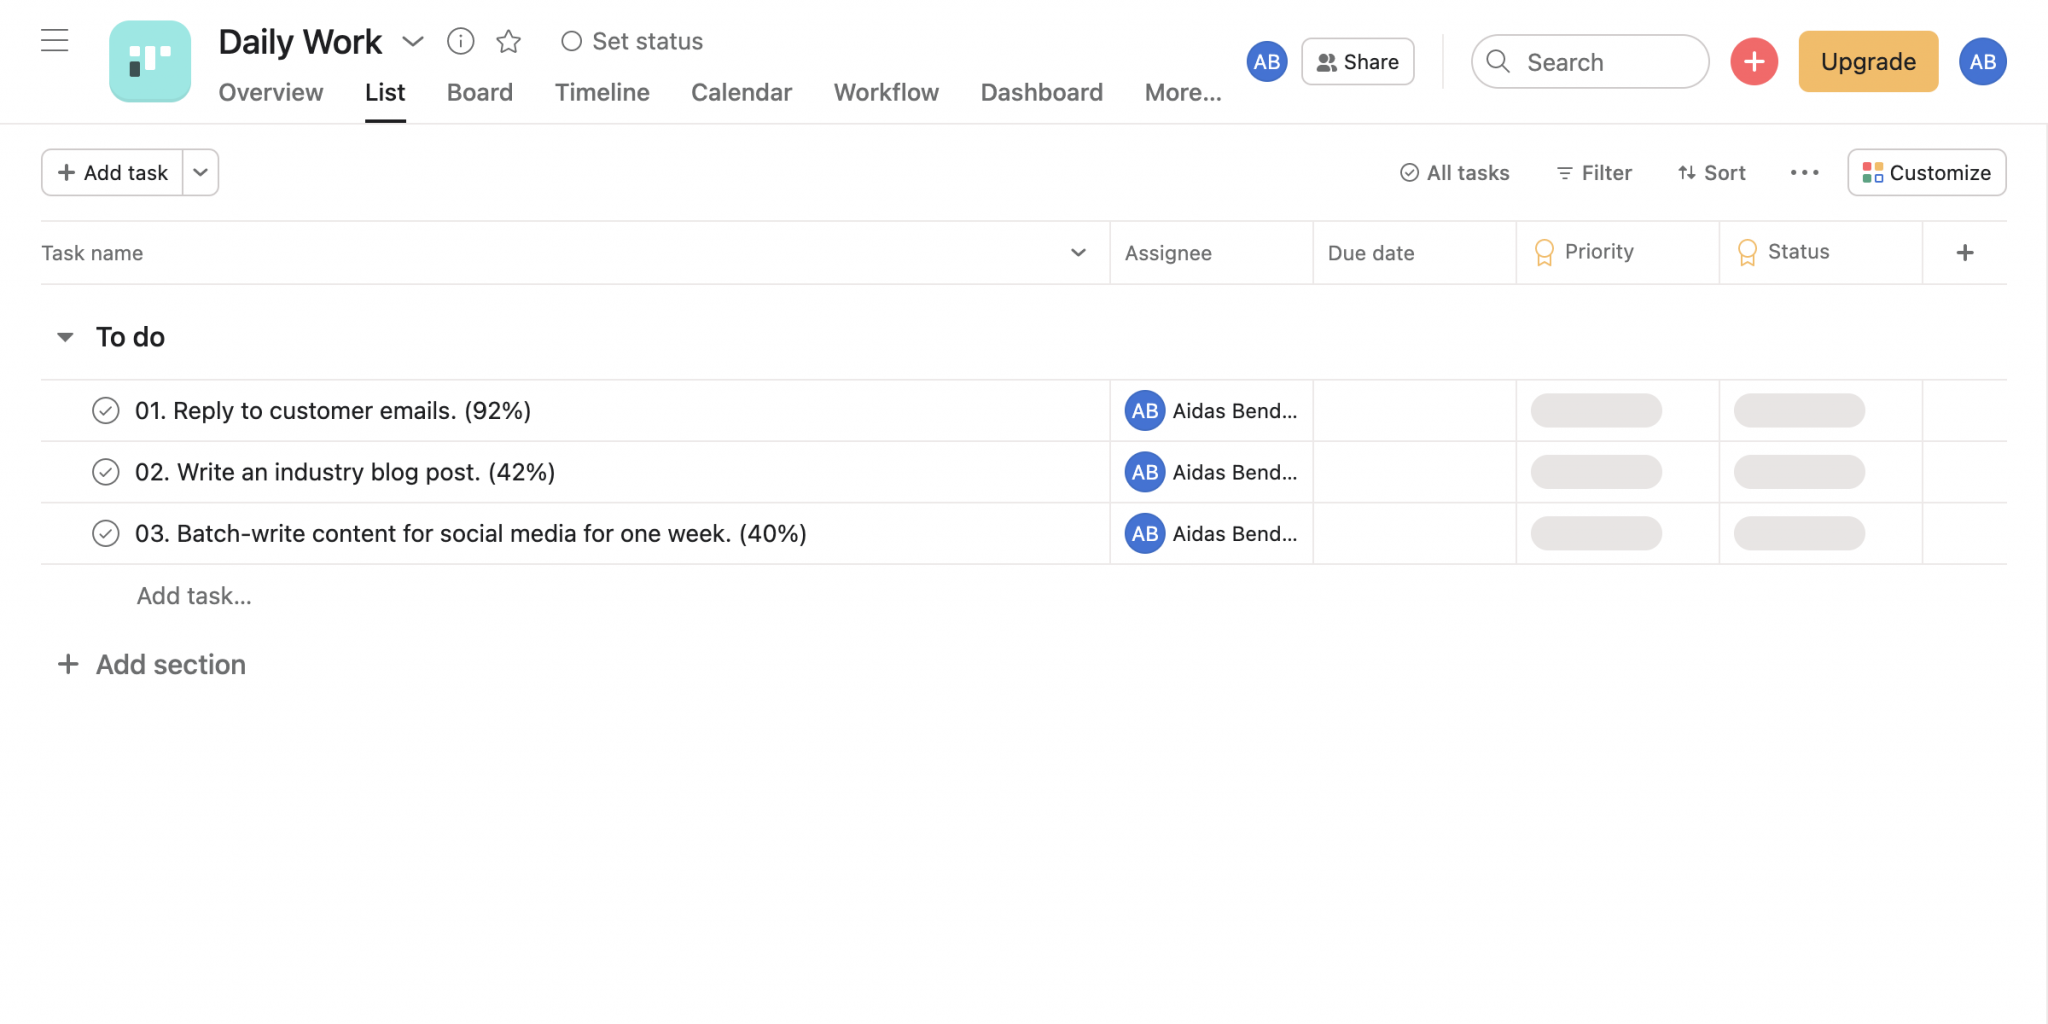Open the Daily Work title dropdown chevron
2048x1024 pixels.
[x=413, y=41]
